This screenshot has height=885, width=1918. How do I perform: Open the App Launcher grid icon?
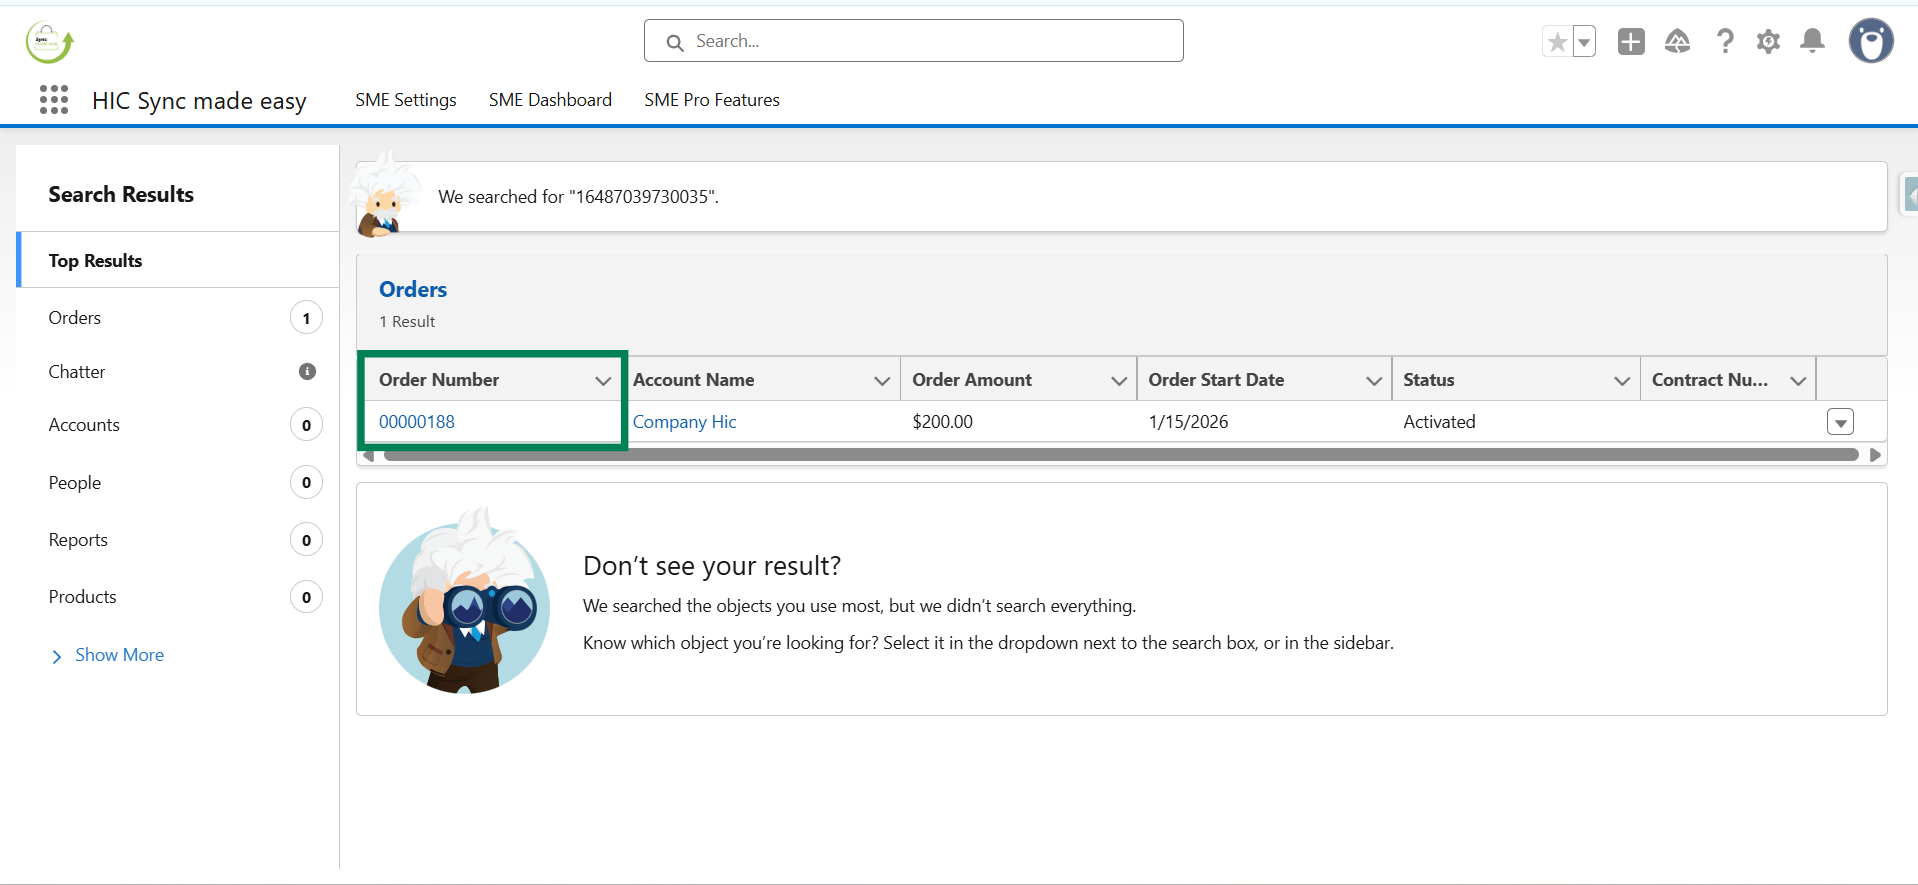[x=54, y=100]
